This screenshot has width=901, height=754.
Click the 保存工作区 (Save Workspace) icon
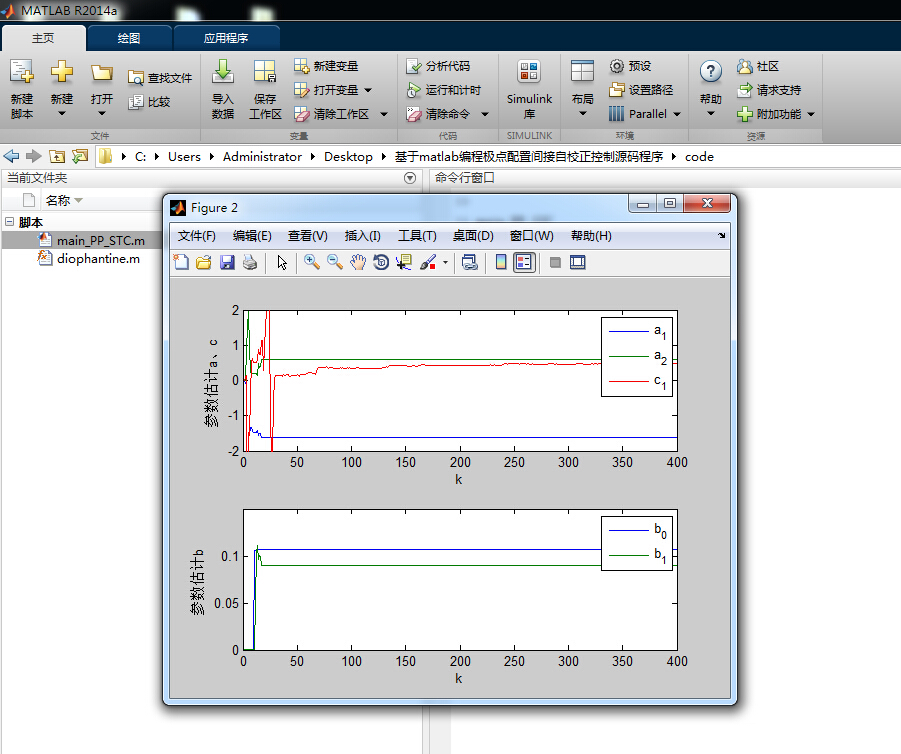[265, 89]
